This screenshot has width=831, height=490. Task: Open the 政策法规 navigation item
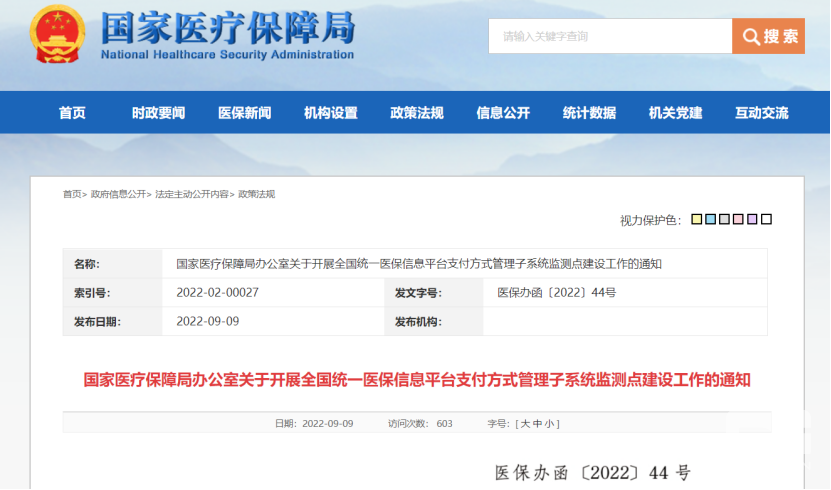coord(417,113)
